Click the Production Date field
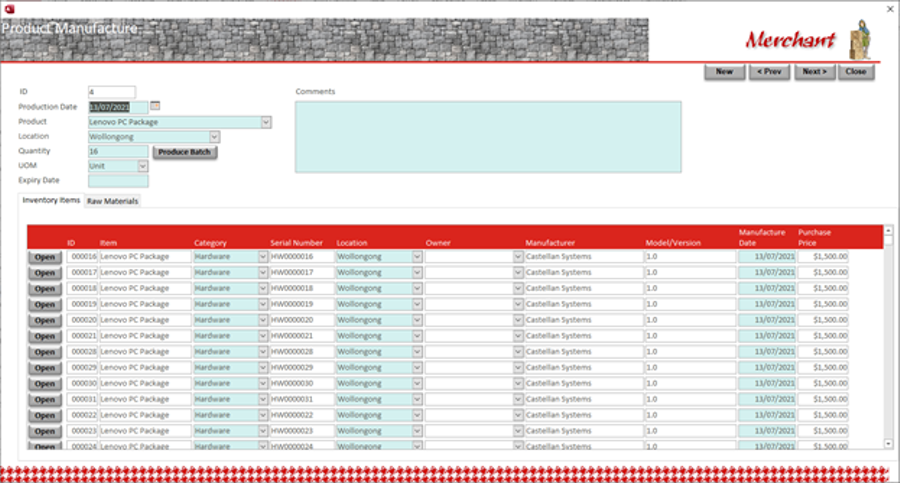 tap(118, 107)
